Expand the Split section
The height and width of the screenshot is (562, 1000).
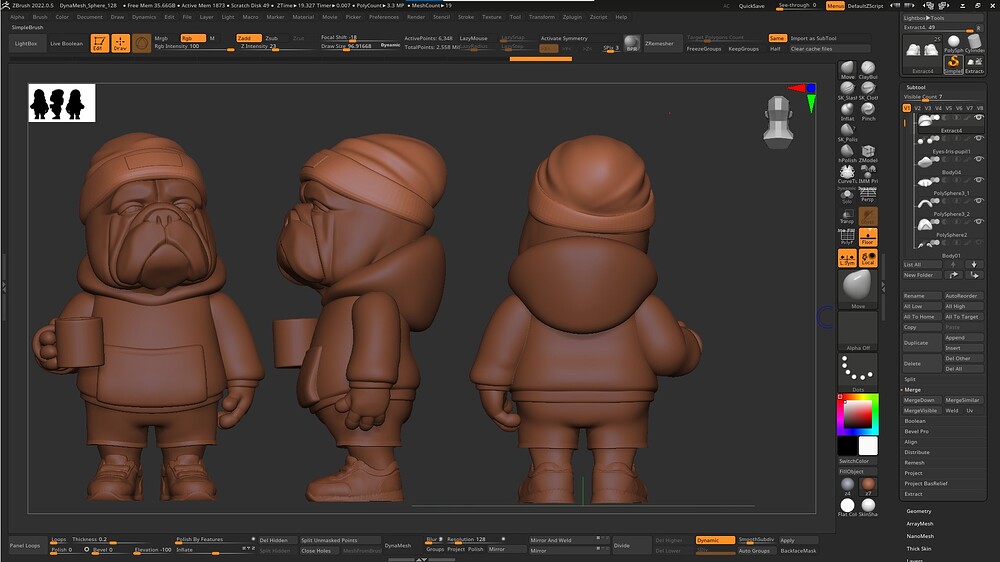pyautogui.click(x=909, y=379)
